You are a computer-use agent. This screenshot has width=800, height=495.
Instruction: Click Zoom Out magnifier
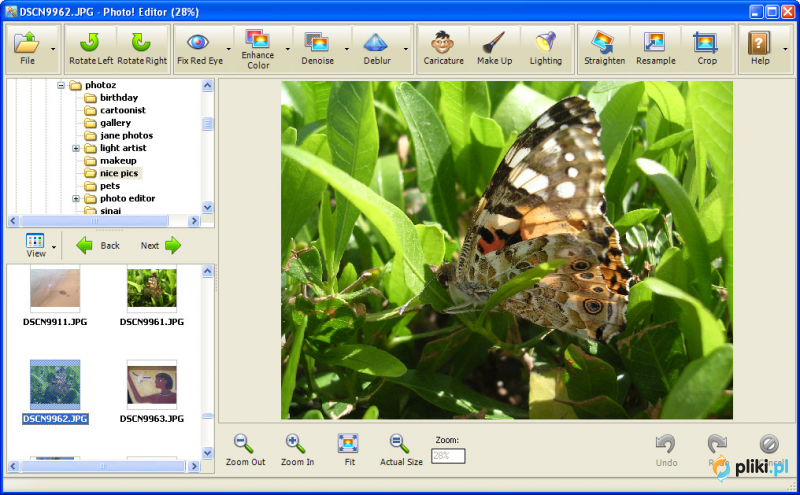245,450
